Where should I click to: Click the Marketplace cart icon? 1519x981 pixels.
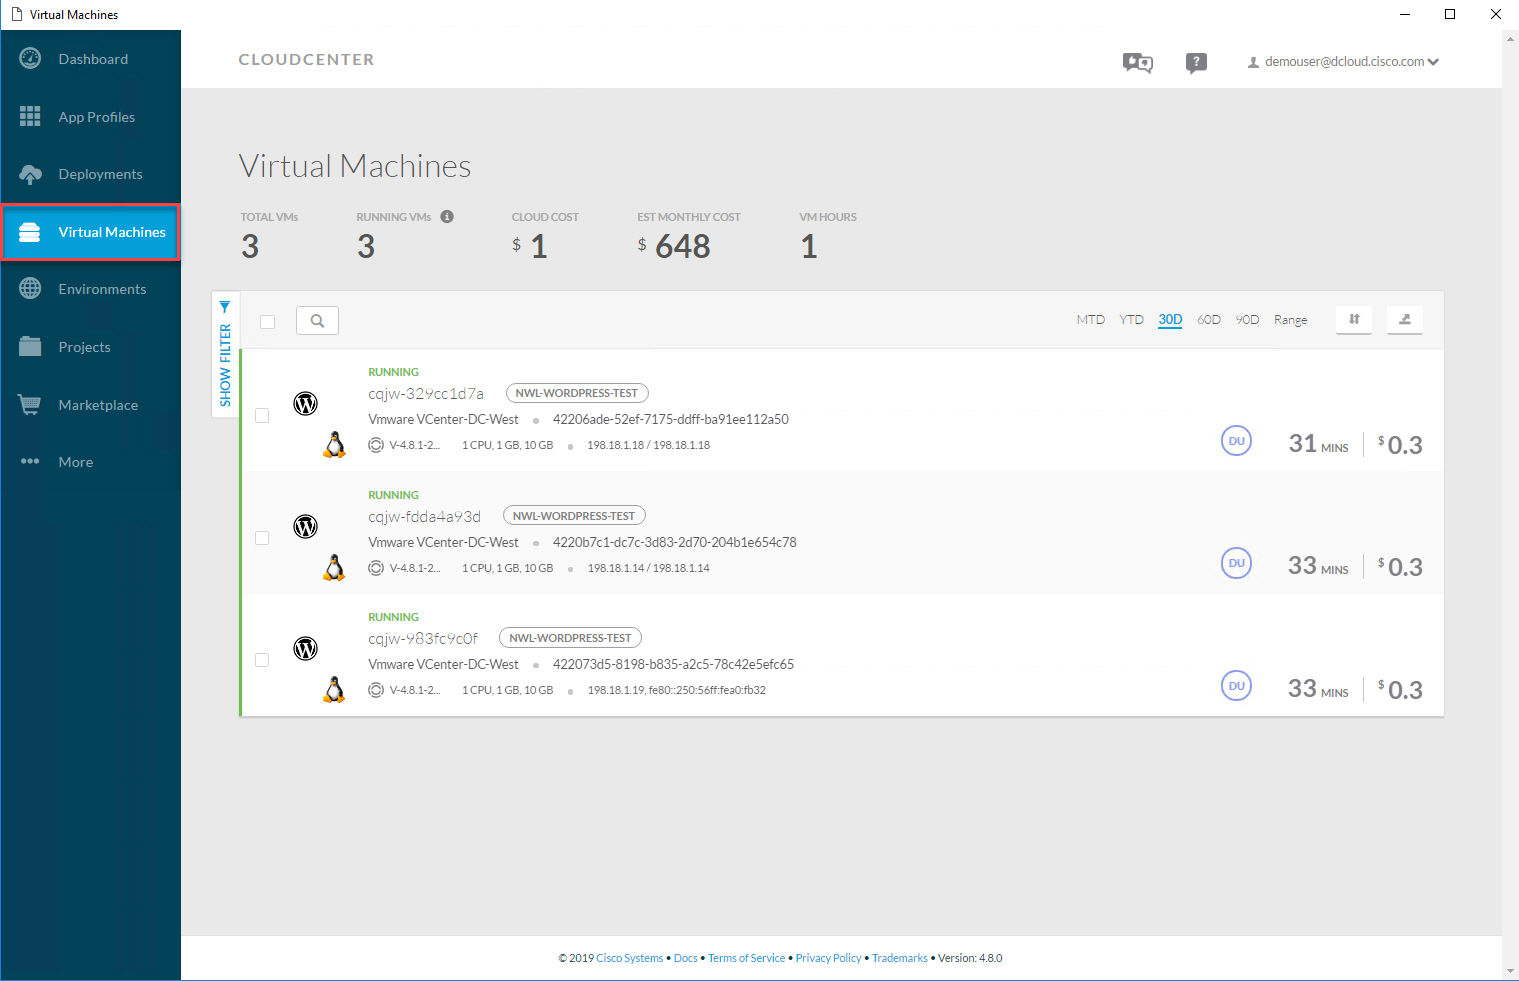30,405
